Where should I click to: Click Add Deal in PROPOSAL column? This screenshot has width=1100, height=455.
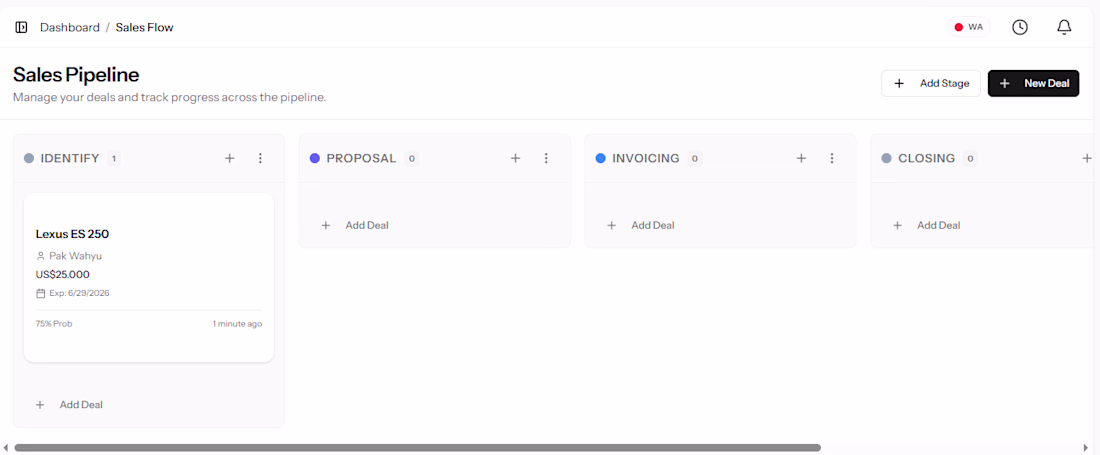pos(355,225)
